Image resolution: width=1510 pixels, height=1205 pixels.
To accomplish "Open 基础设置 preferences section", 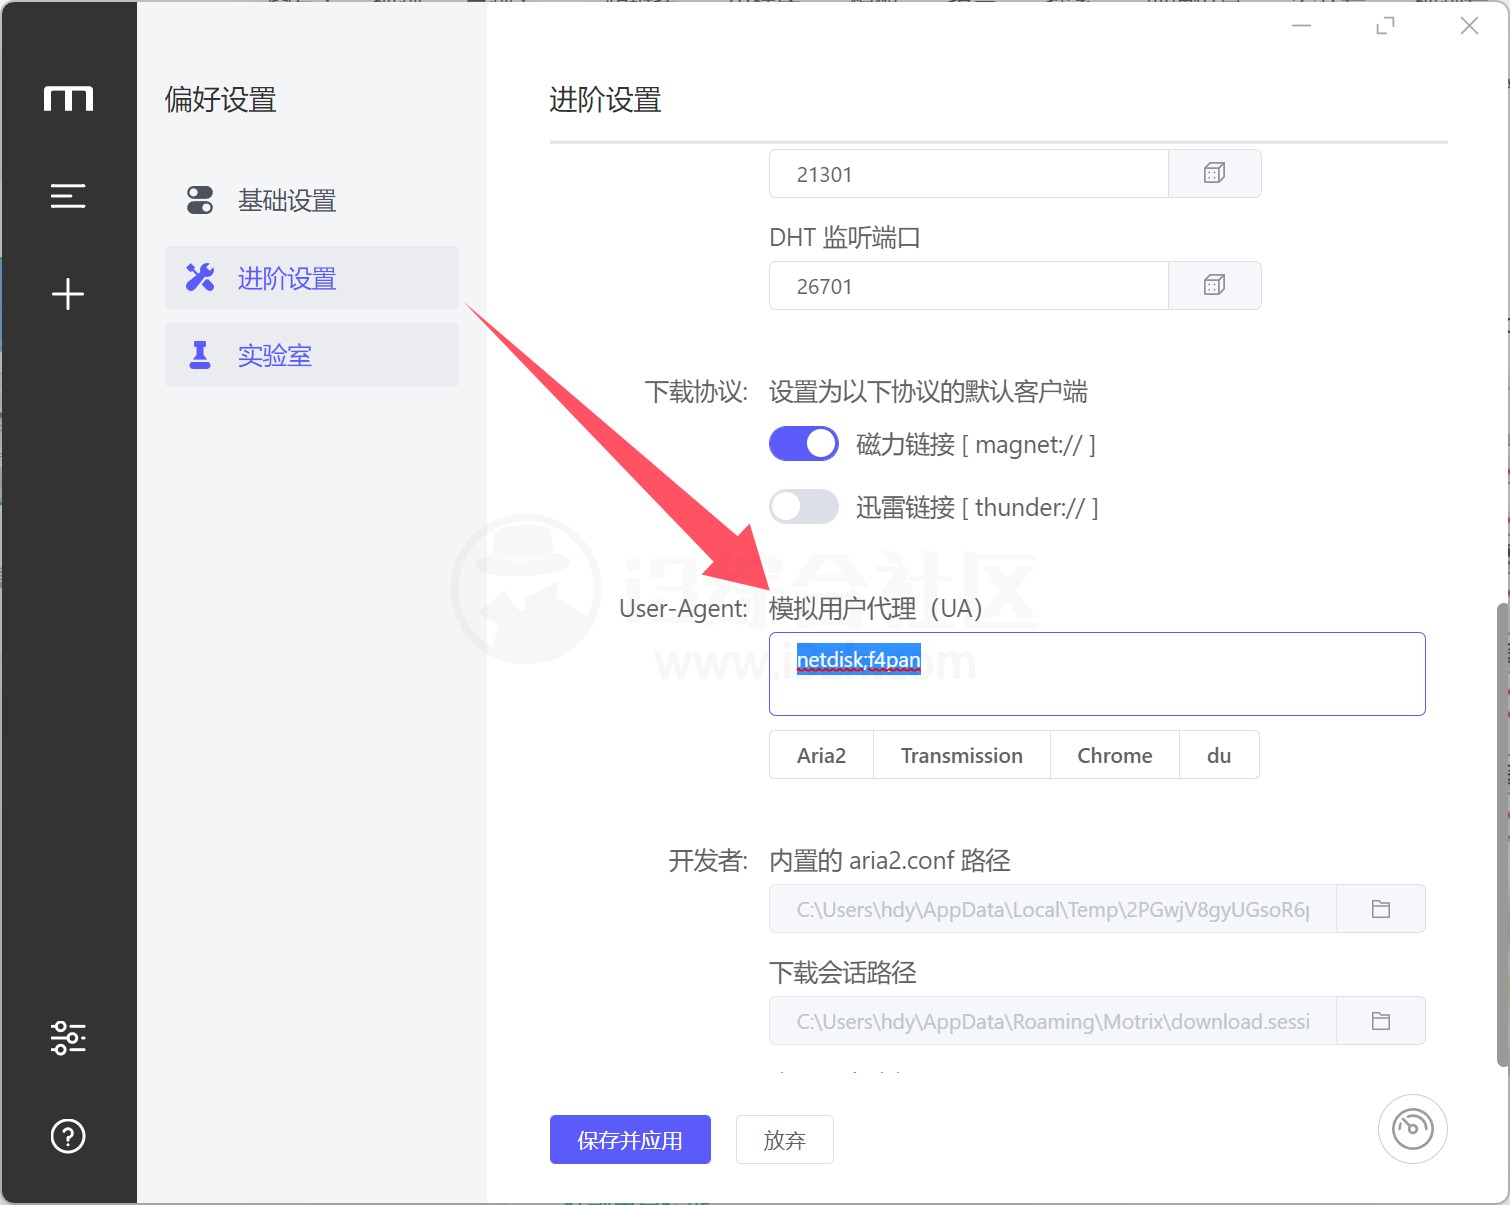I will coord(312,200).
